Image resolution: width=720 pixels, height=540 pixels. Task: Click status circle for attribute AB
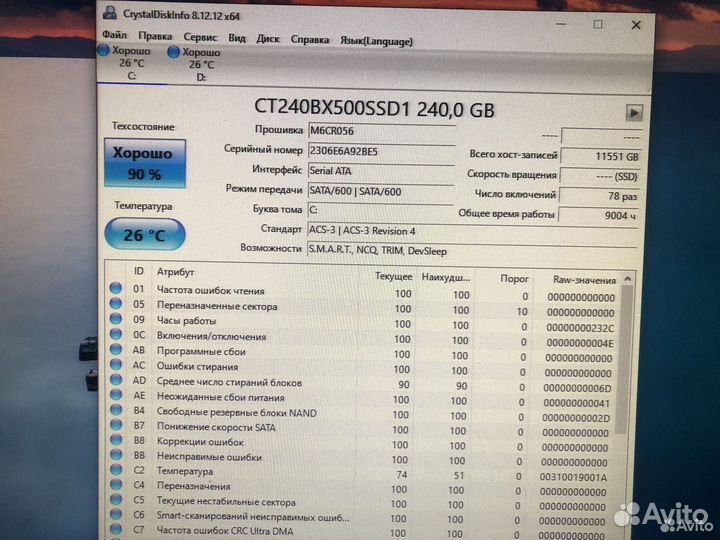point(116,349)
